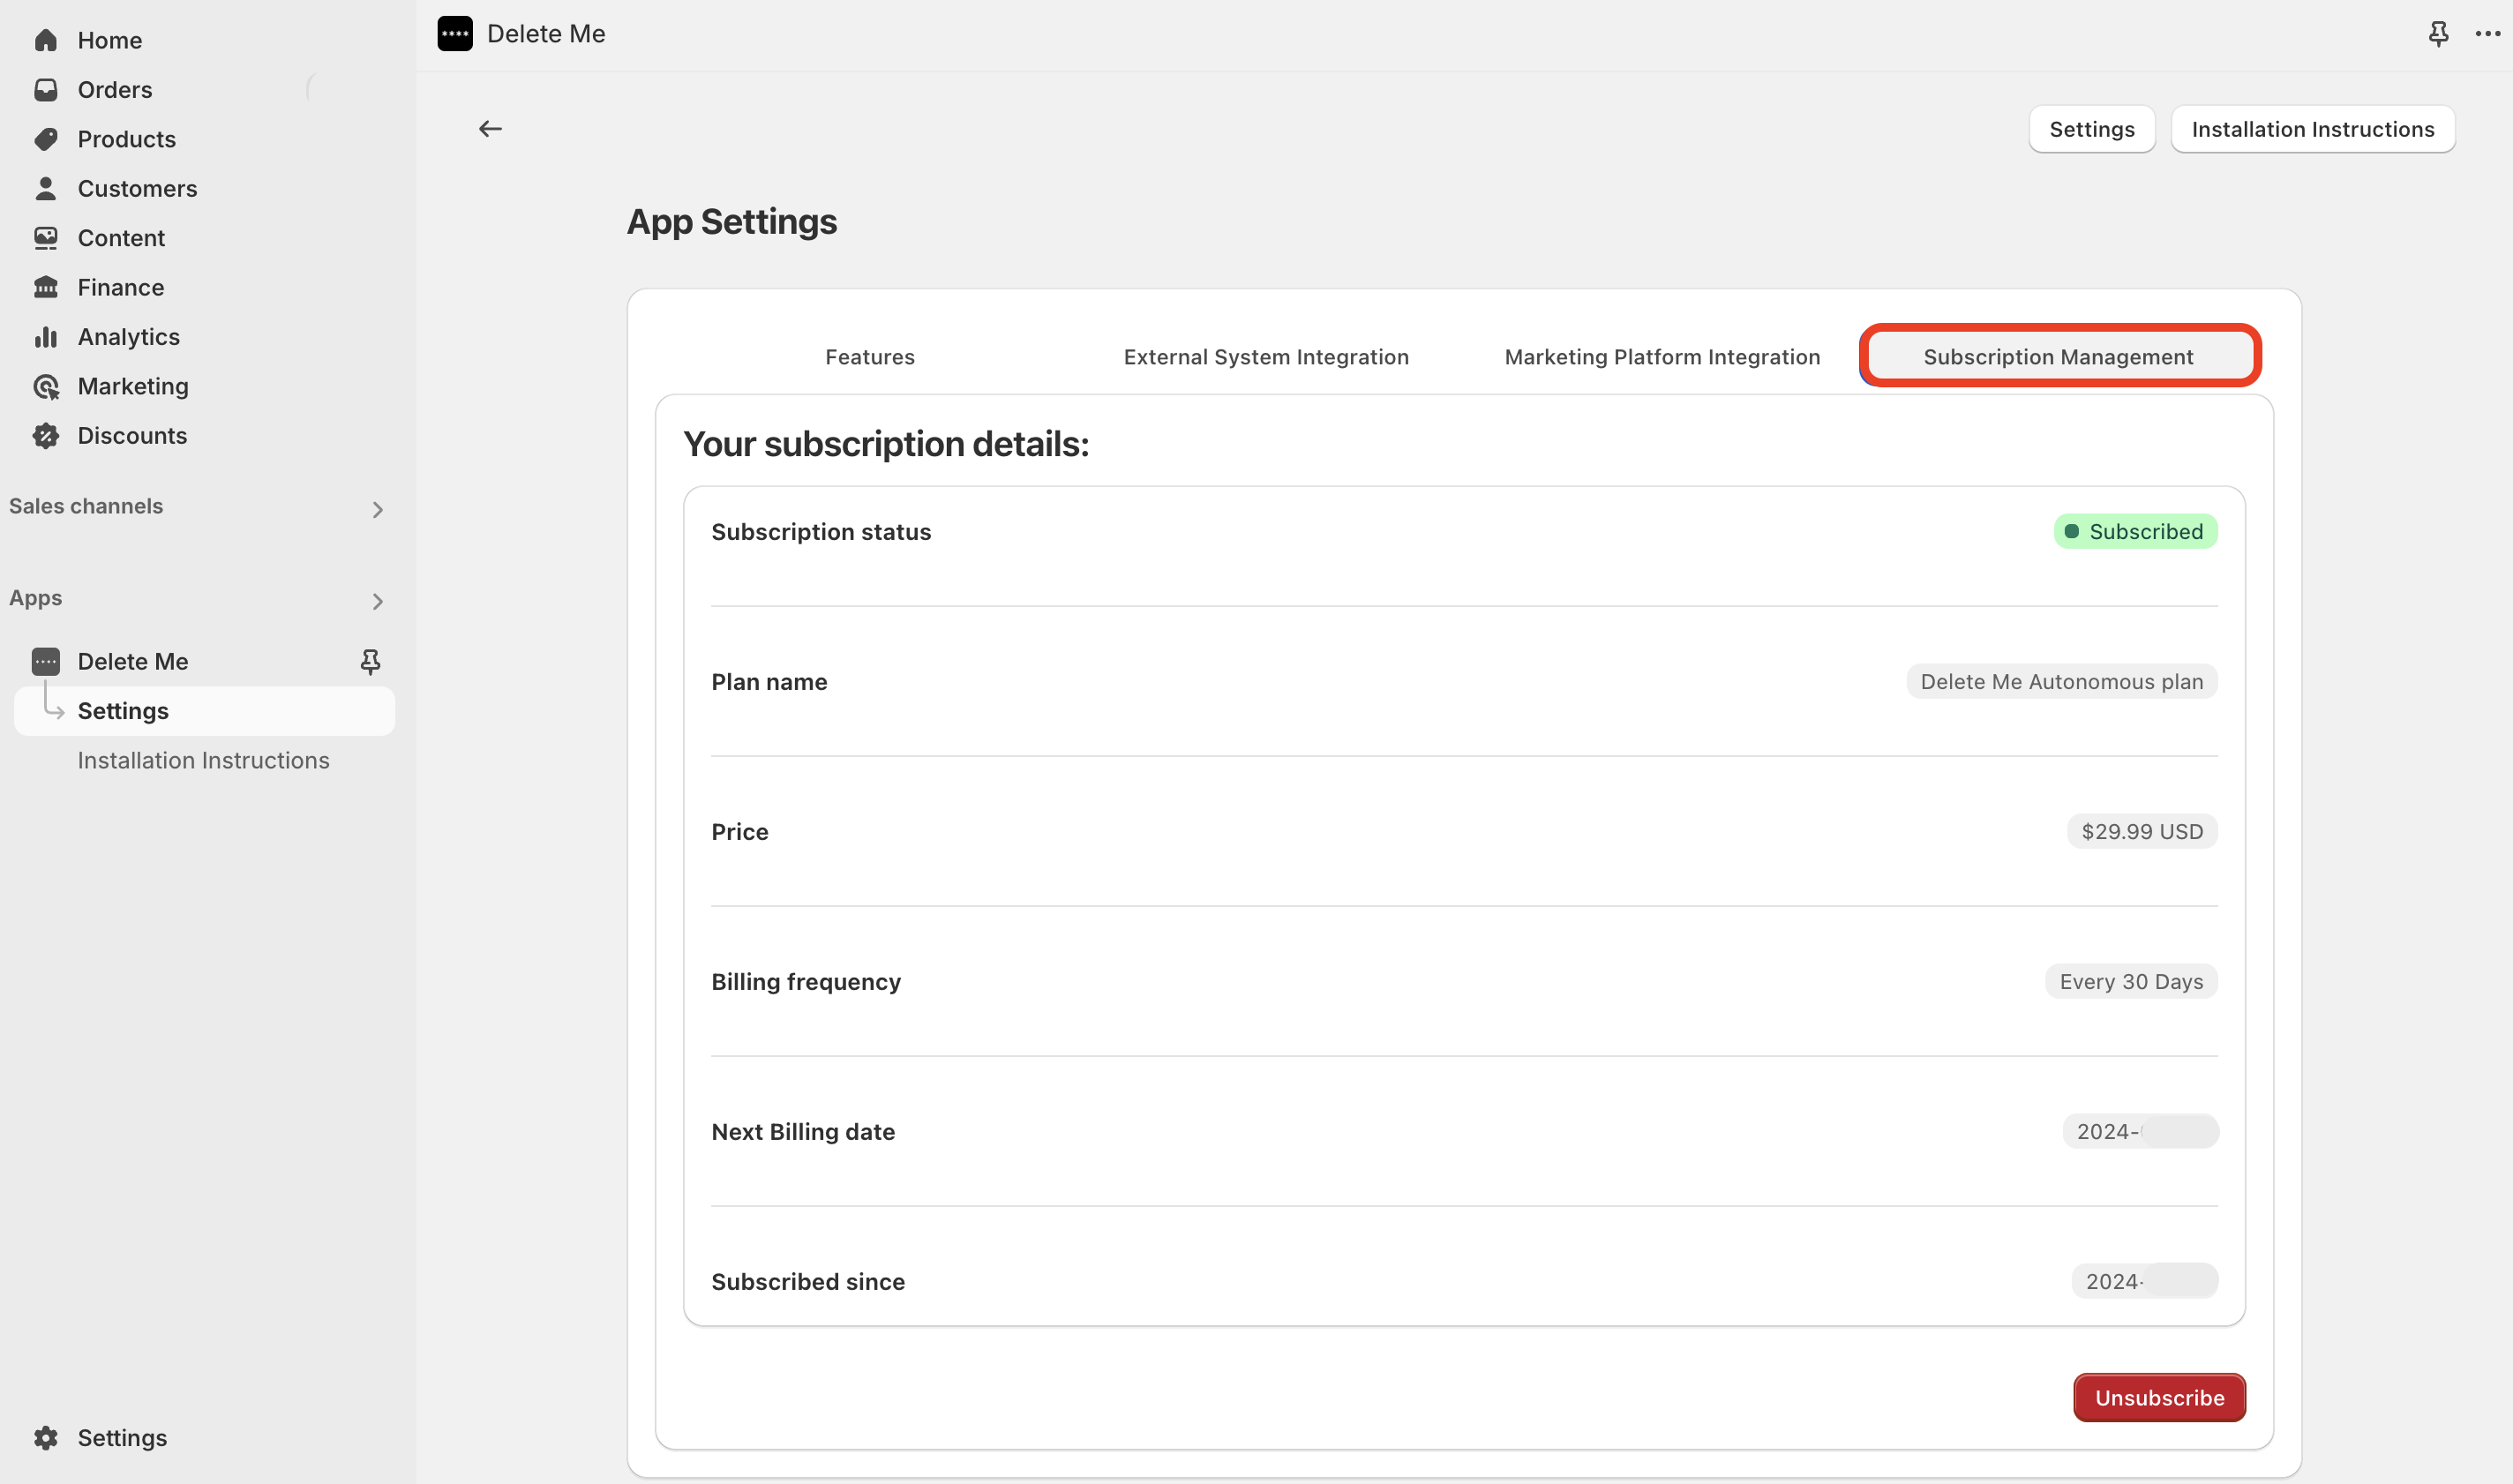Expand the Apps section chevron
2513x1484 pixels.
(377, 602)
